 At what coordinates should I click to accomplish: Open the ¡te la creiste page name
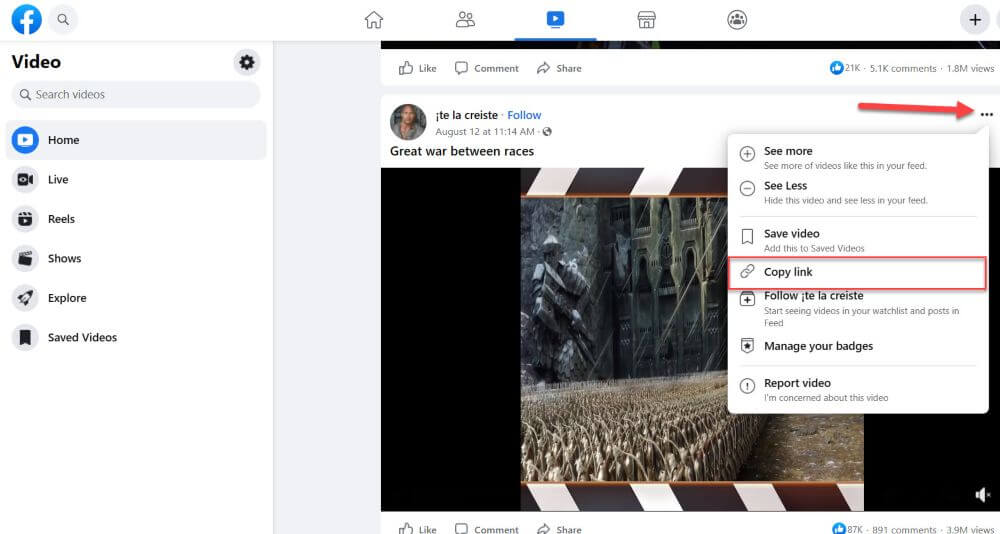tap(467, 115)
